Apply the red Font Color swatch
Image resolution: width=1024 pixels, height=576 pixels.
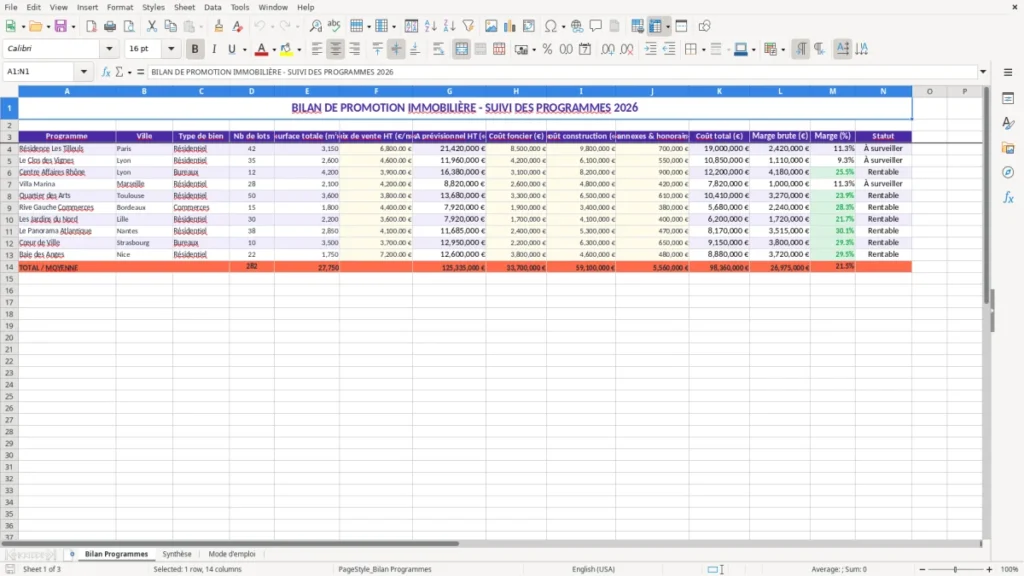[261, 49]
